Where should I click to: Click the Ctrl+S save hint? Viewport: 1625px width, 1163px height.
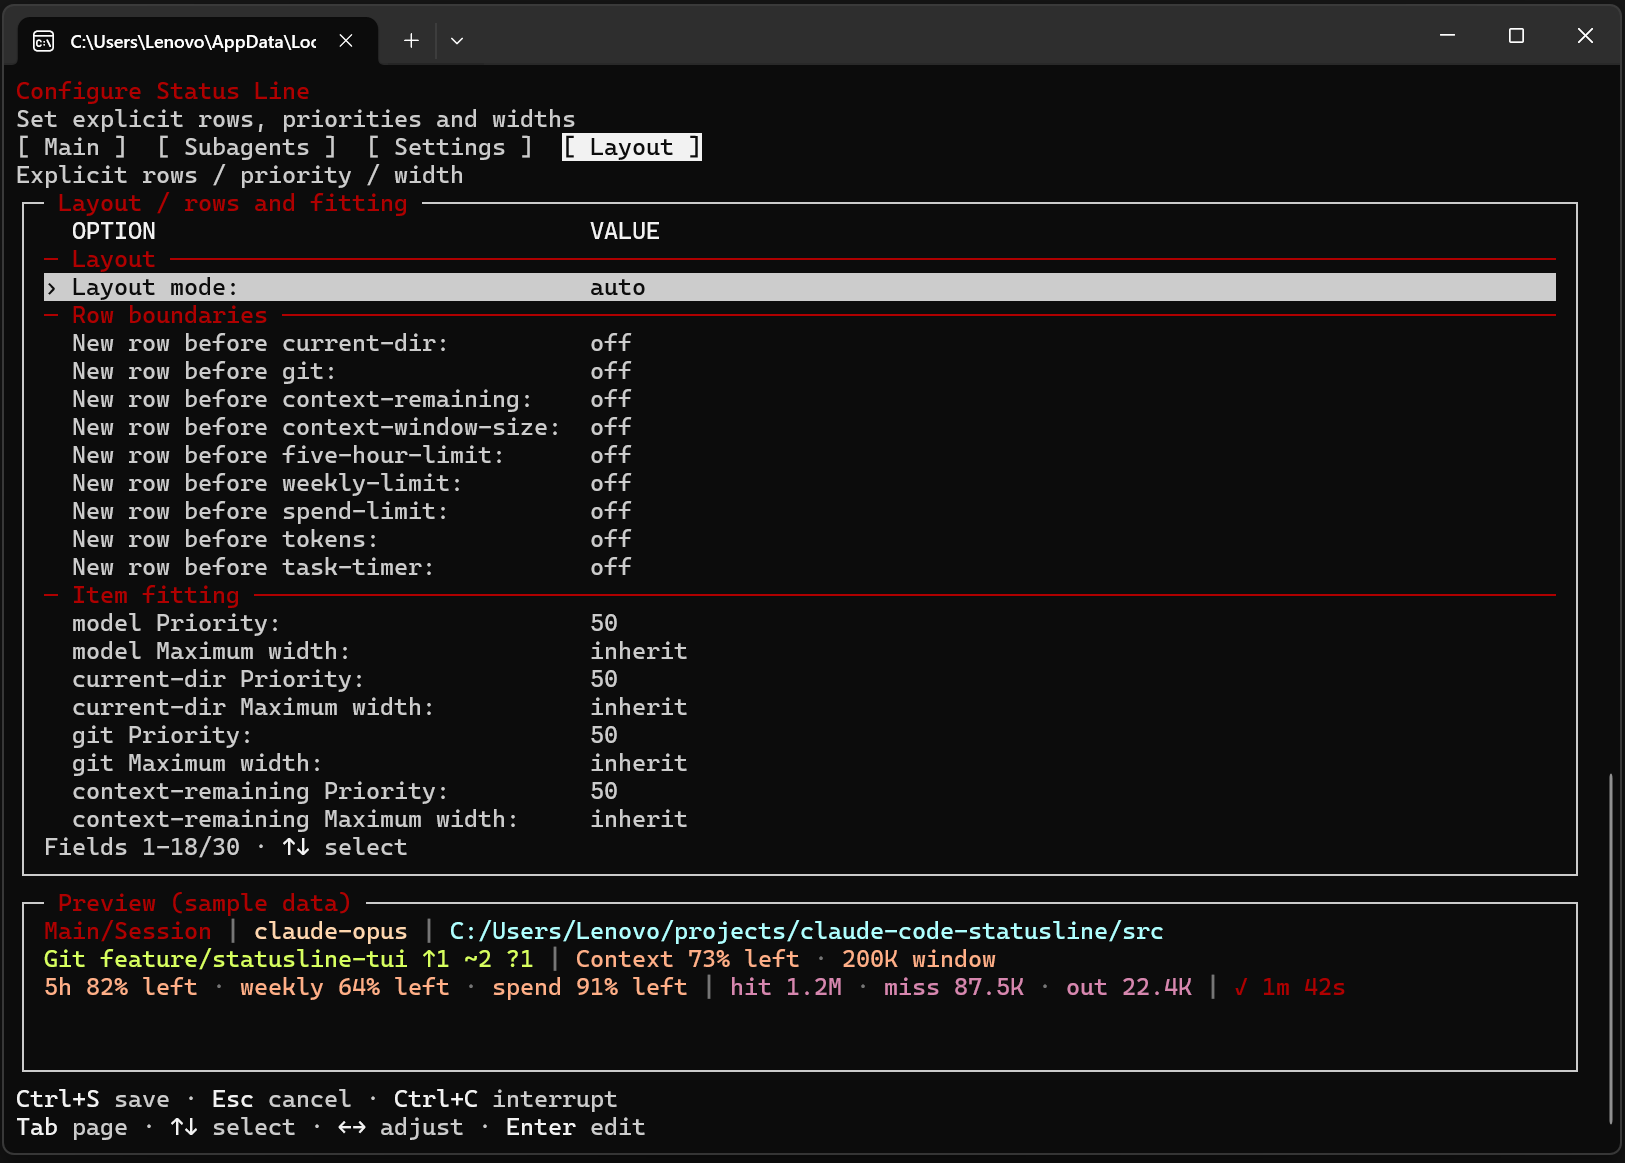tap(93, 1099)
